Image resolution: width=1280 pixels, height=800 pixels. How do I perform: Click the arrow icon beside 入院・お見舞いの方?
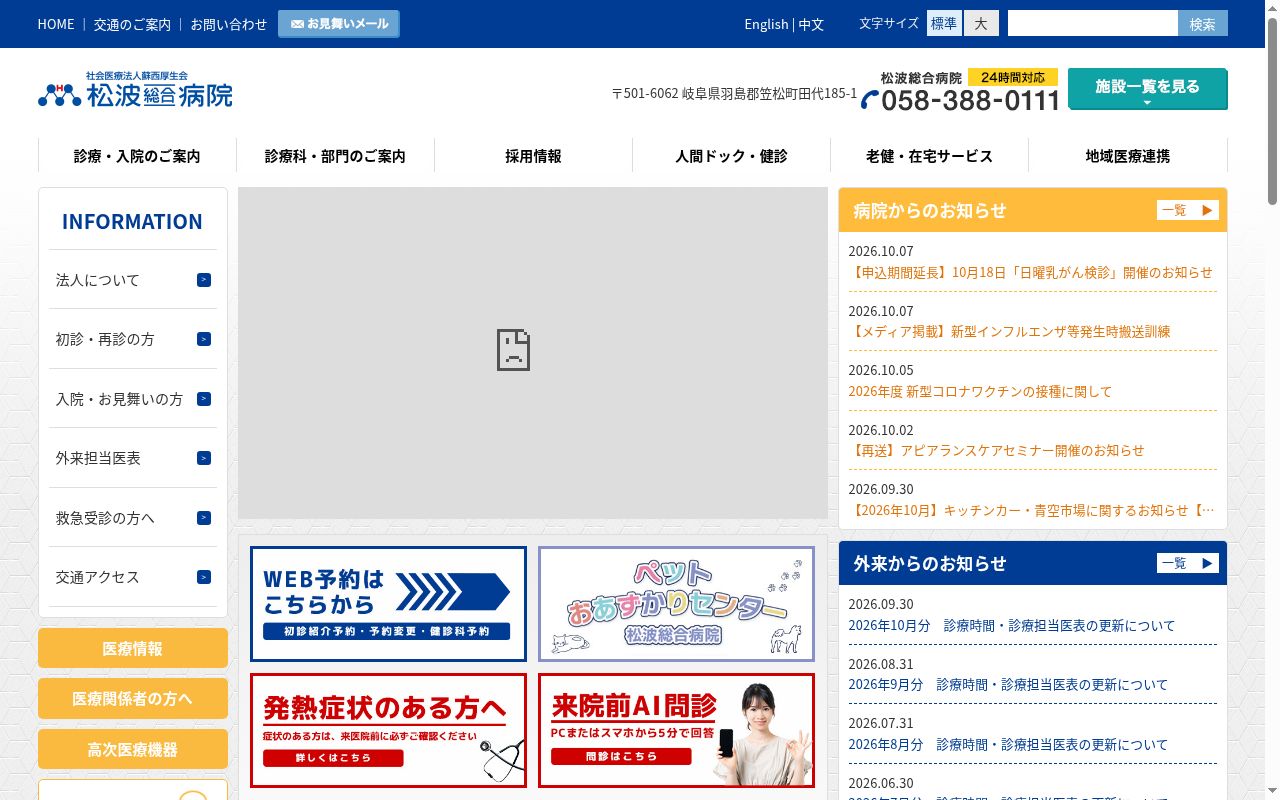coord(204,399)
